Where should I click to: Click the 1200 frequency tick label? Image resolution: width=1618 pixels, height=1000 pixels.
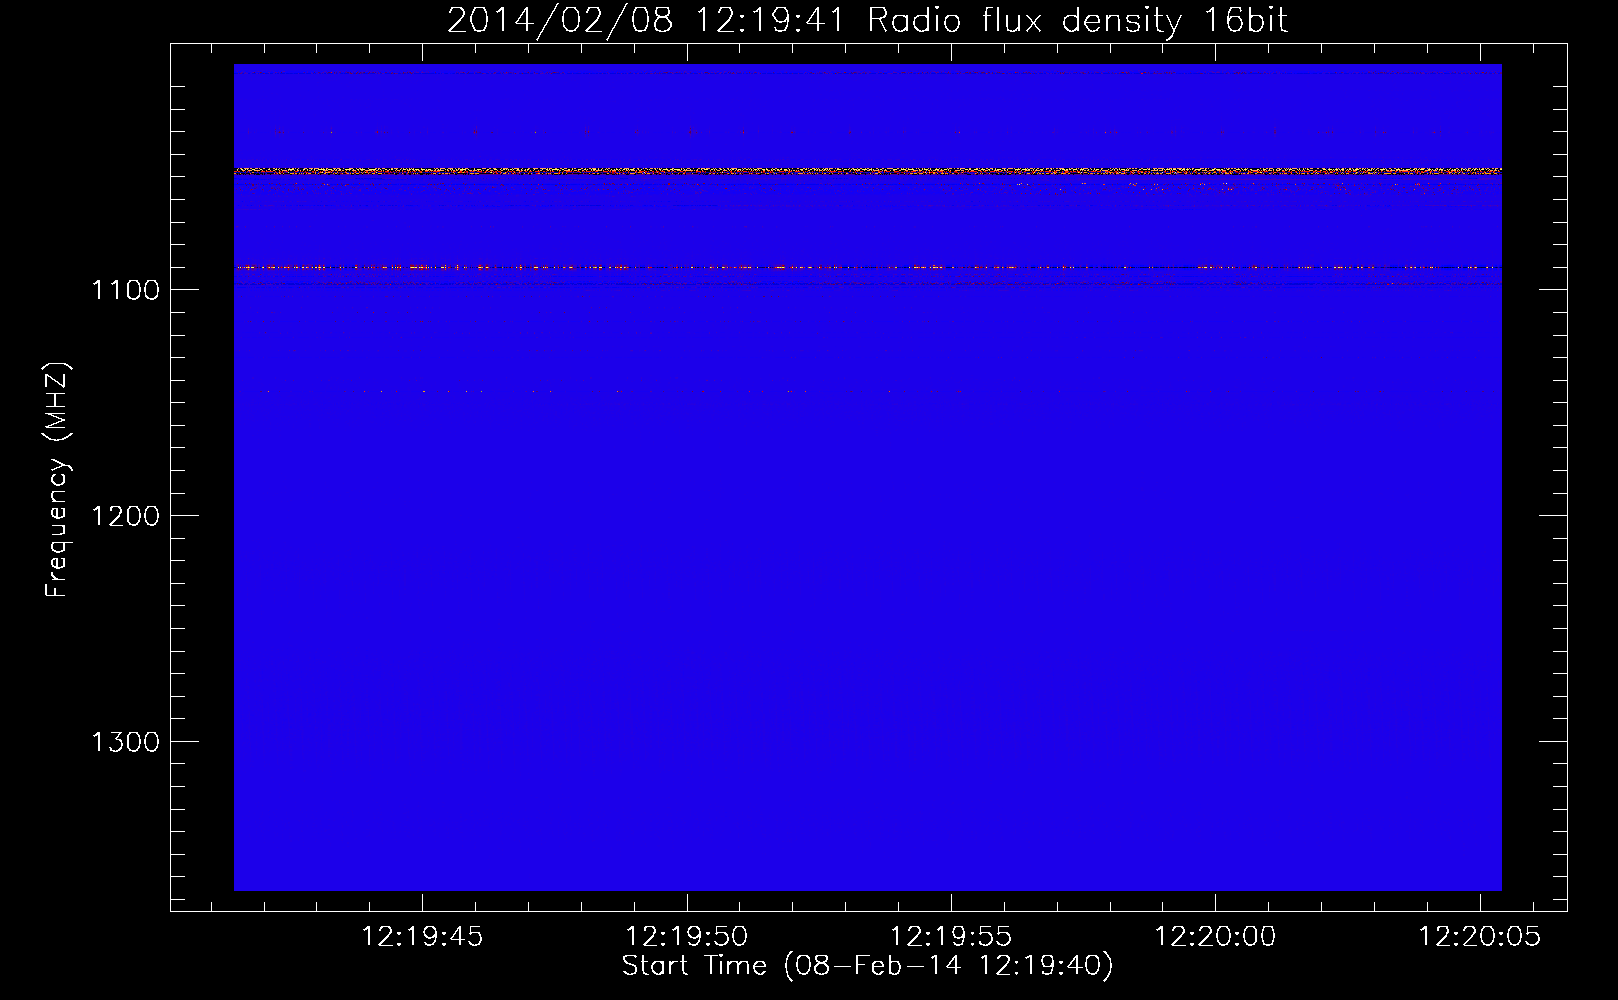(125, 516)
